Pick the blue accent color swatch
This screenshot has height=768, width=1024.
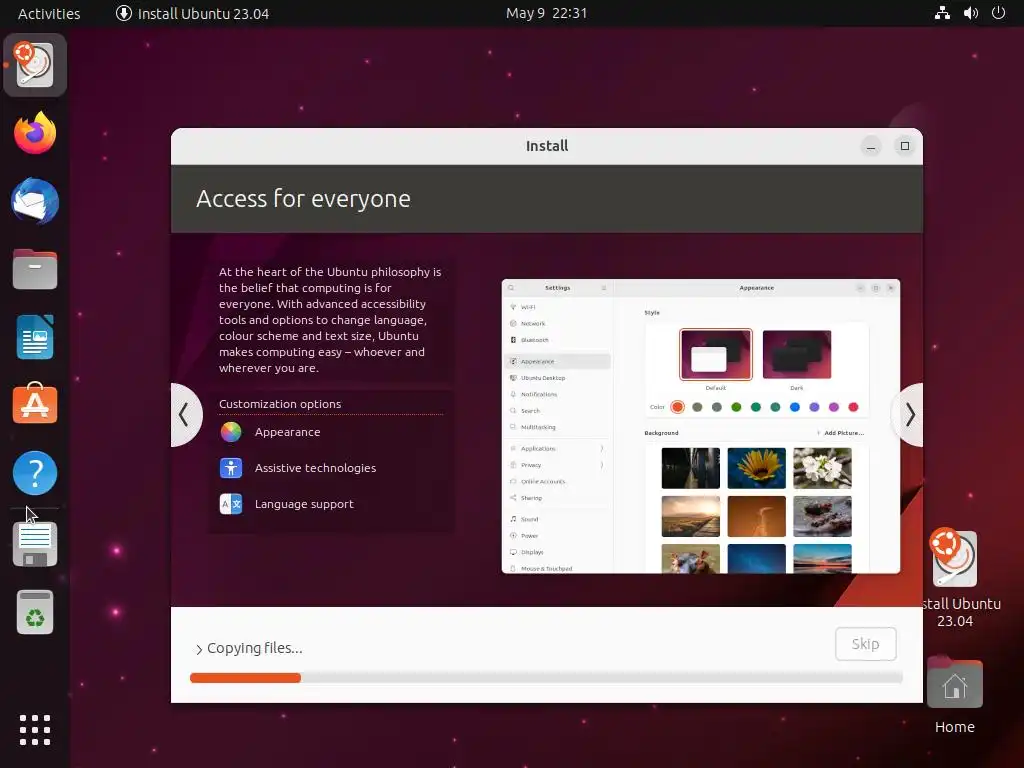(794, 407)
